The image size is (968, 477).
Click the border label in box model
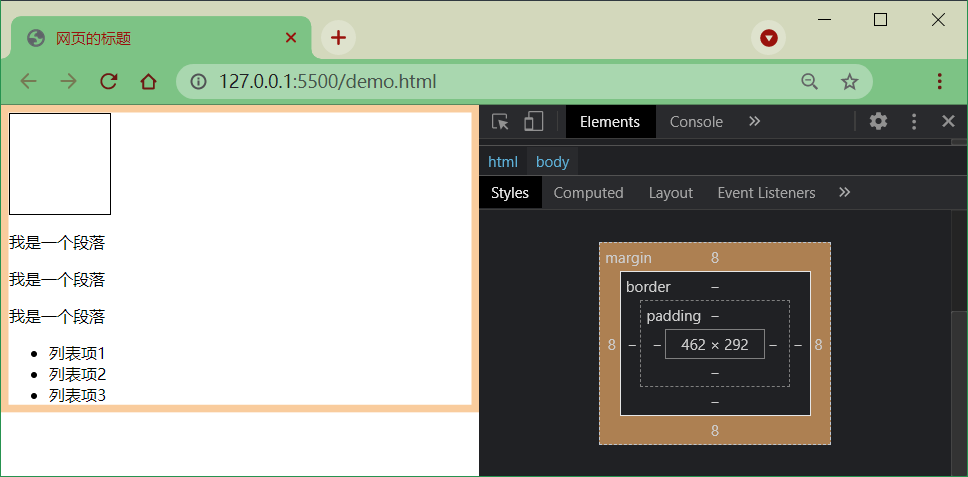tap(648, 287)
